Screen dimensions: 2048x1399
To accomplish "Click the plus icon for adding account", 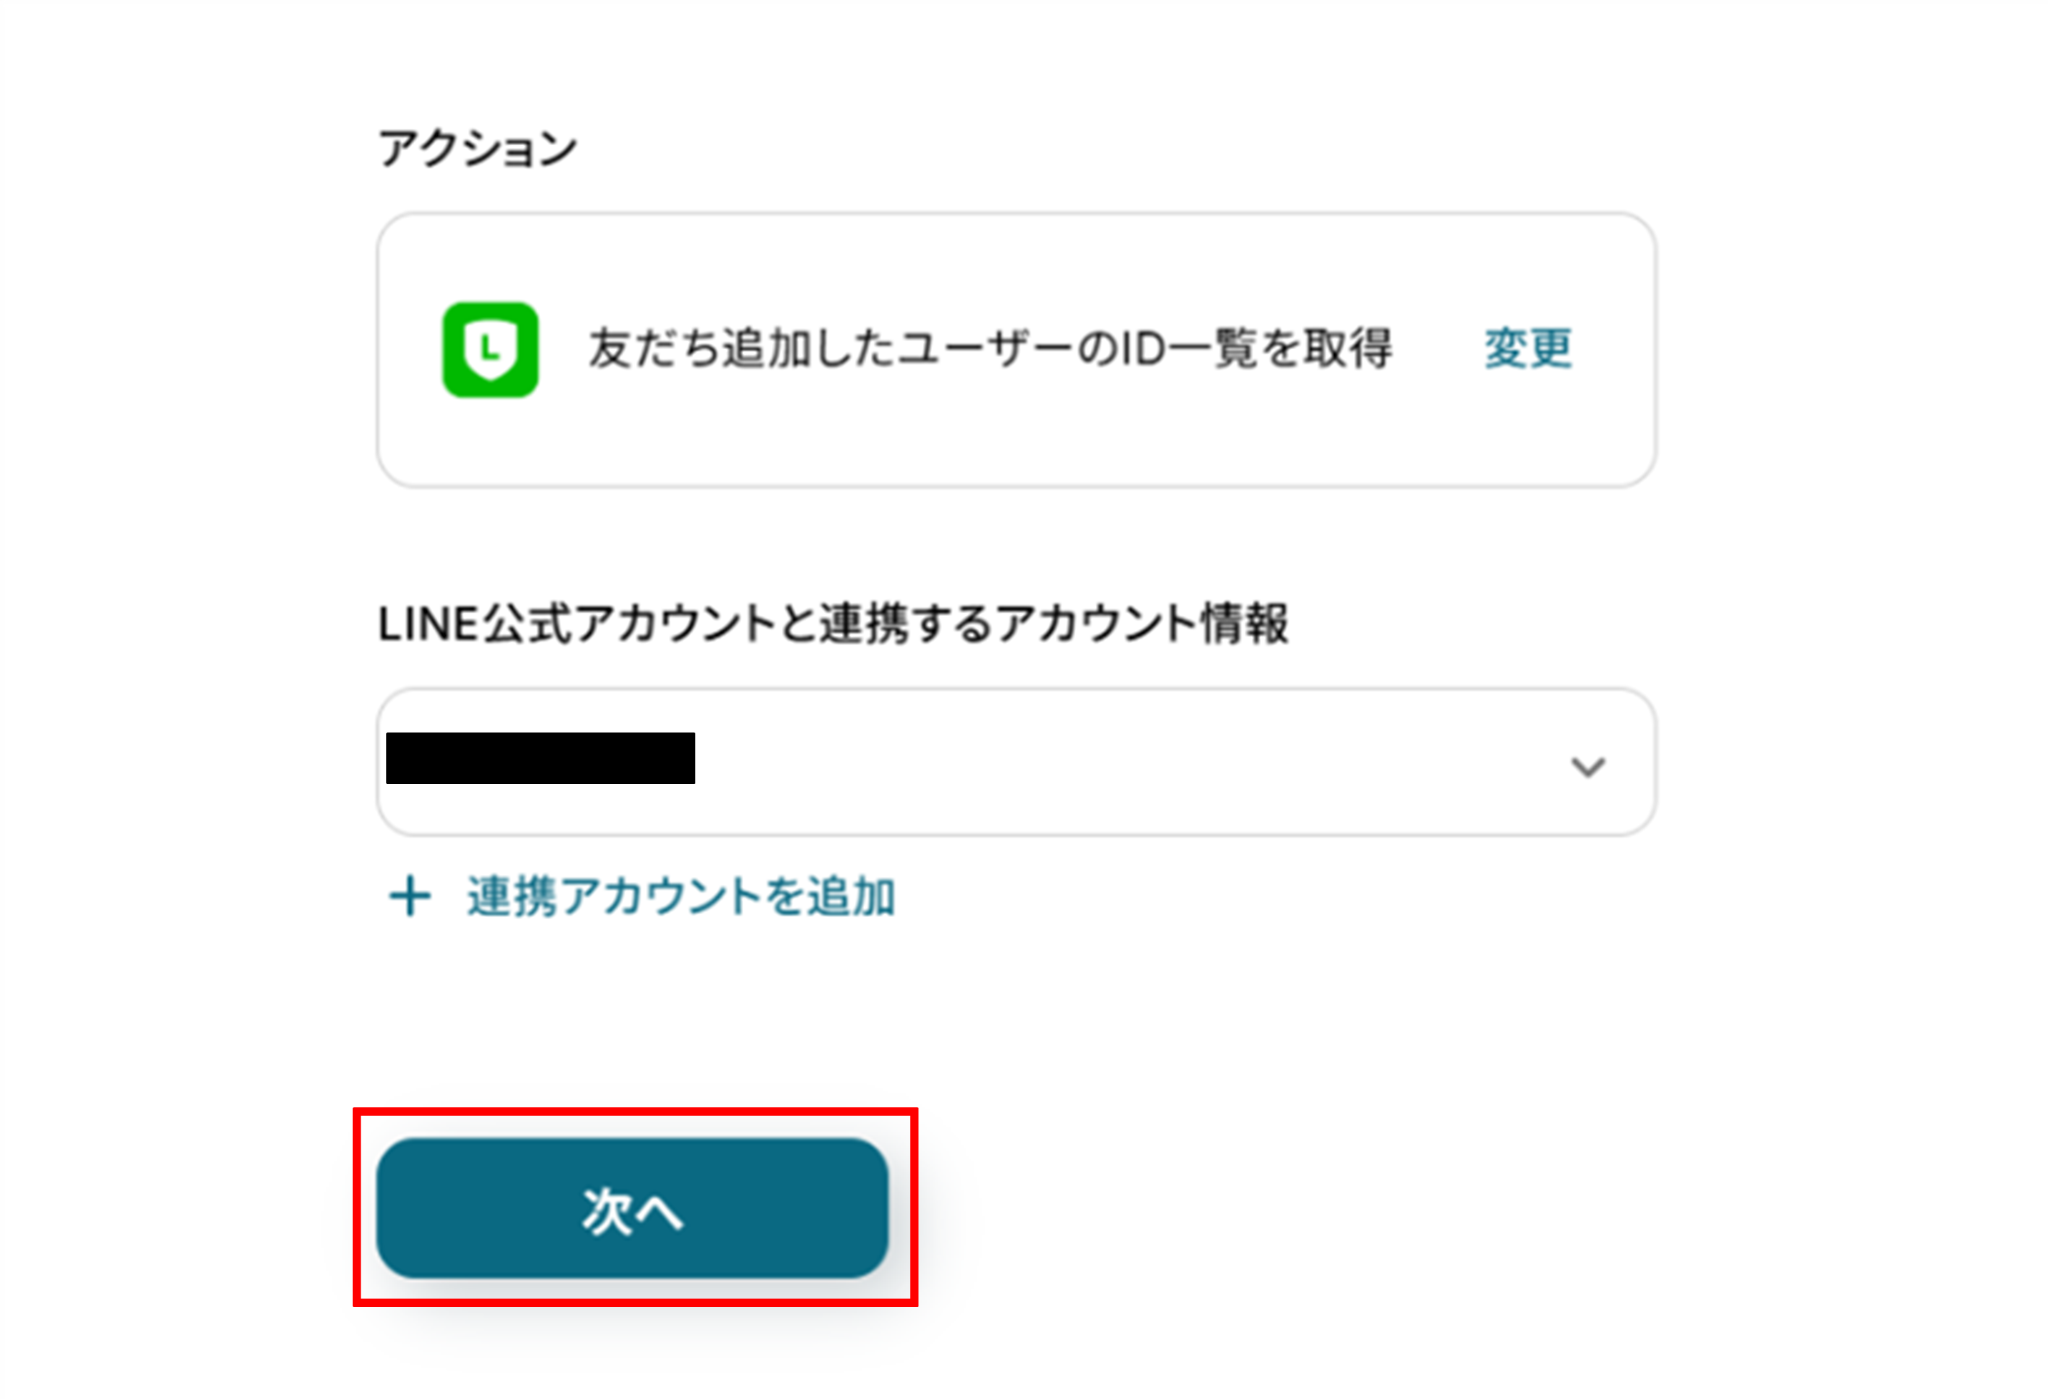I will pos(409,896).
